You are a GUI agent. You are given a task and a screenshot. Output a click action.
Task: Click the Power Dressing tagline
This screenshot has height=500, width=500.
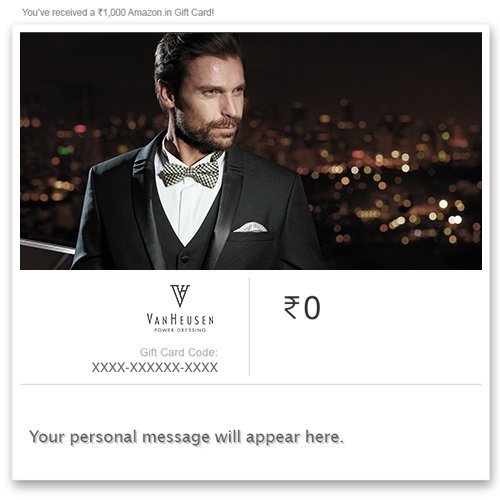(180, 330)
